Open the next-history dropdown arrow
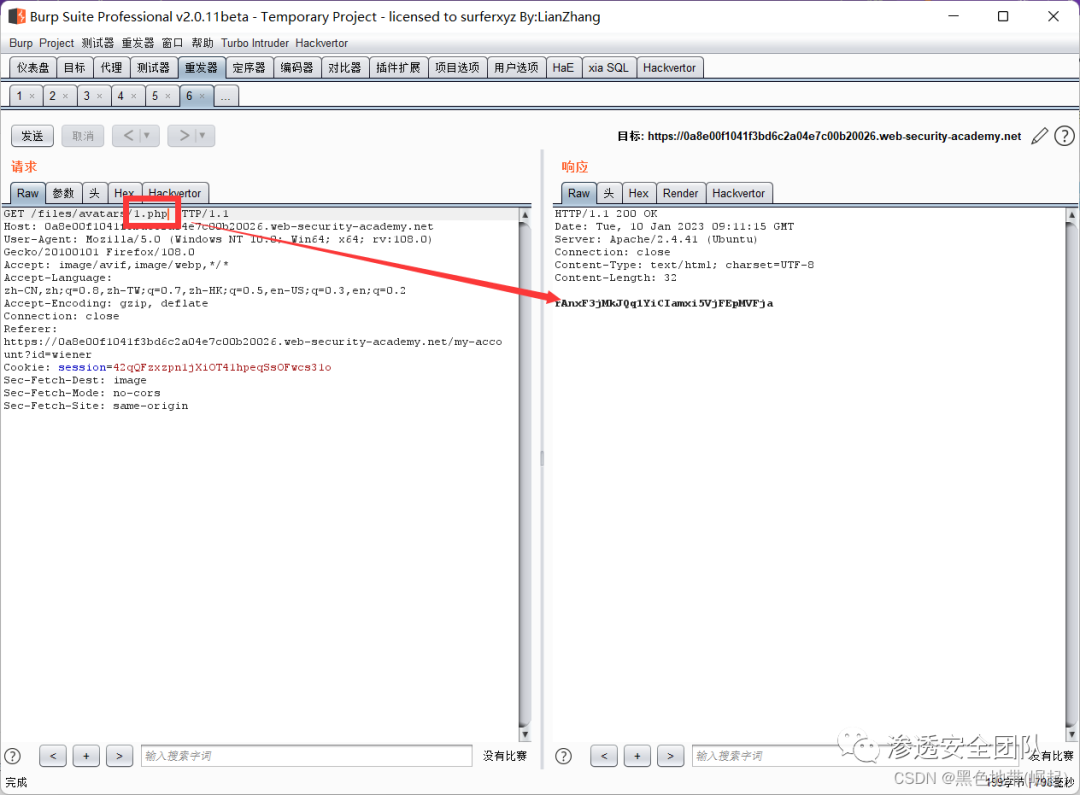1080x795 pixels. [x=202, y=136]
